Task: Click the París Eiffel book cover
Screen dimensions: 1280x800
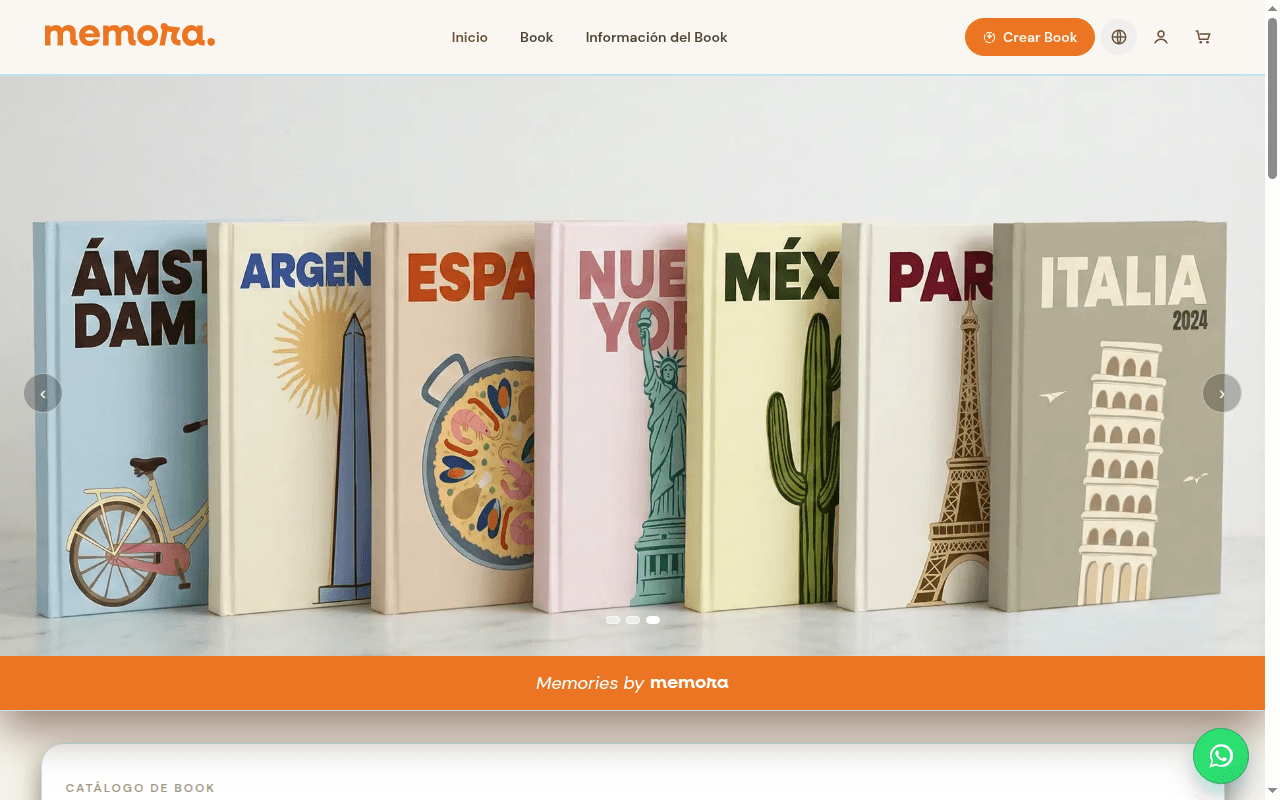Action: (918, 418)
